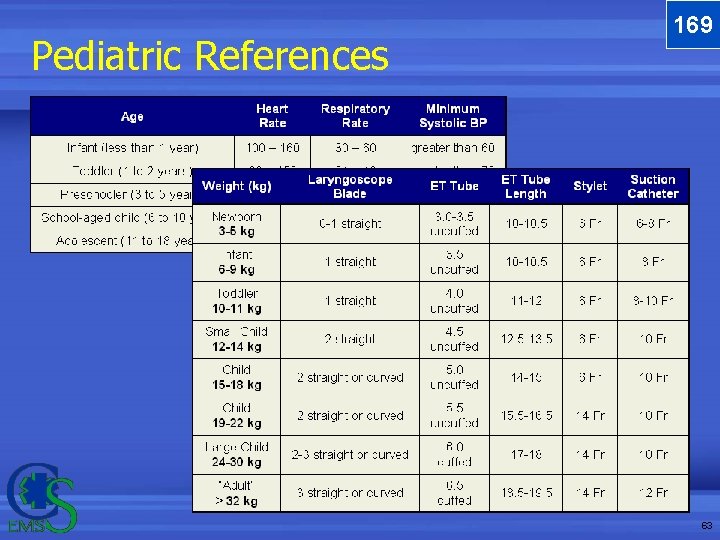
Task: Click the 8-10 Fr suction catheter cell
Action: click(653, 301)
